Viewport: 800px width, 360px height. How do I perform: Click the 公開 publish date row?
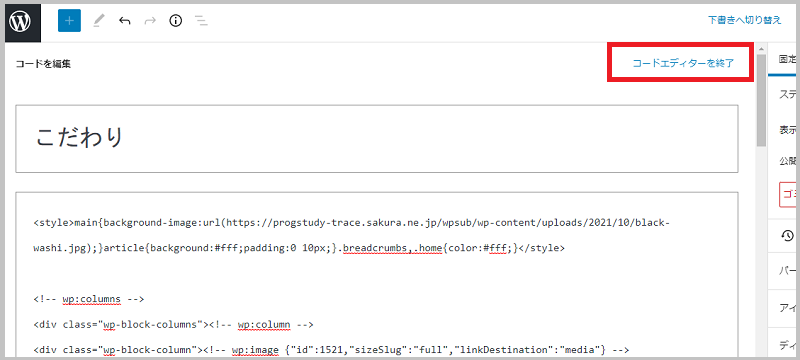[788, 161]
